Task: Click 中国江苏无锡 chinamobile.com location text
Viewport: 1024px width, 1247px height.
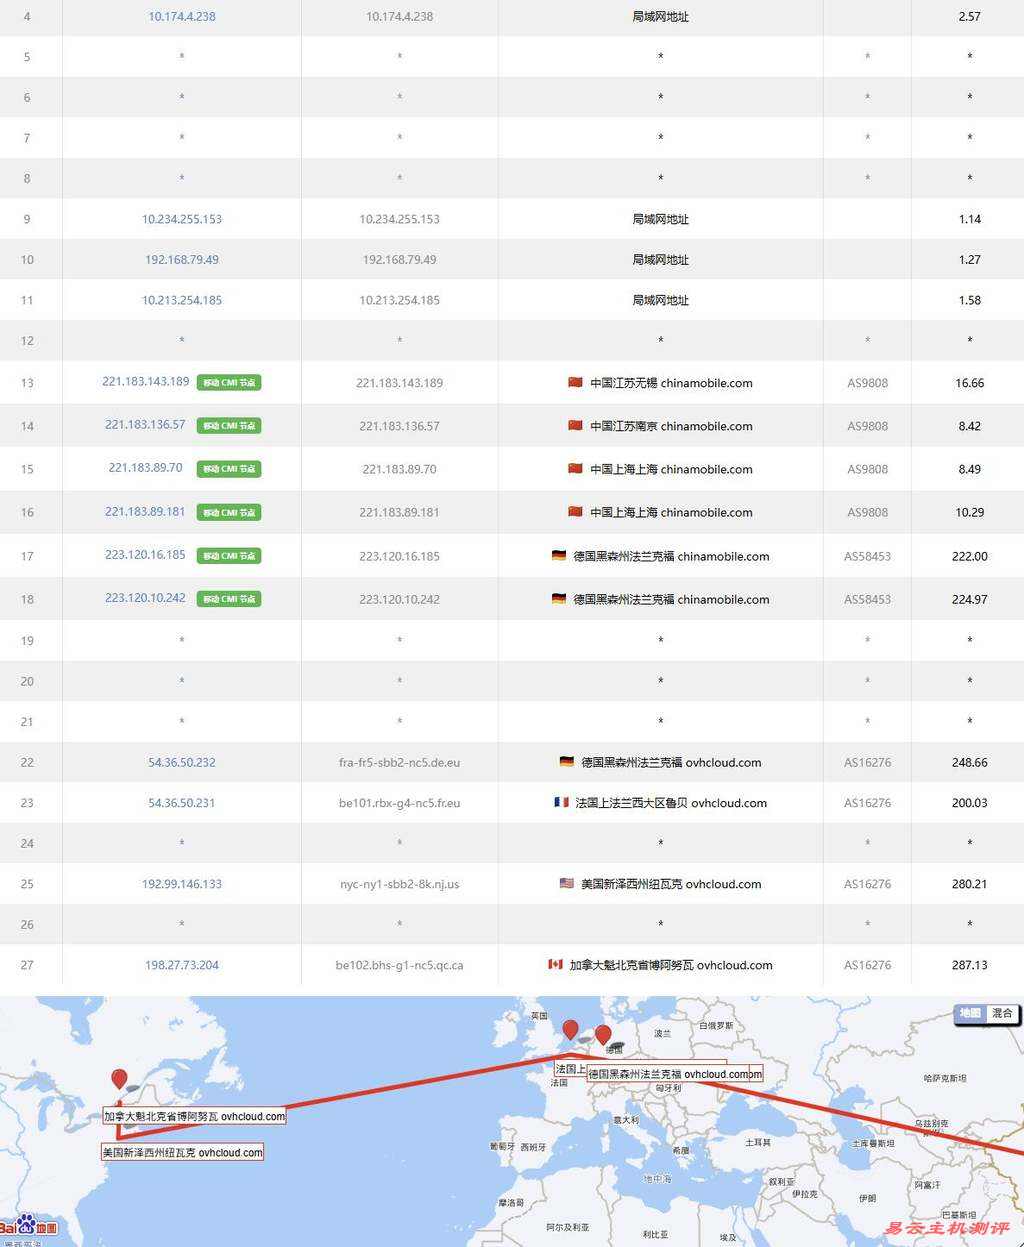Action: pos(671,383)
